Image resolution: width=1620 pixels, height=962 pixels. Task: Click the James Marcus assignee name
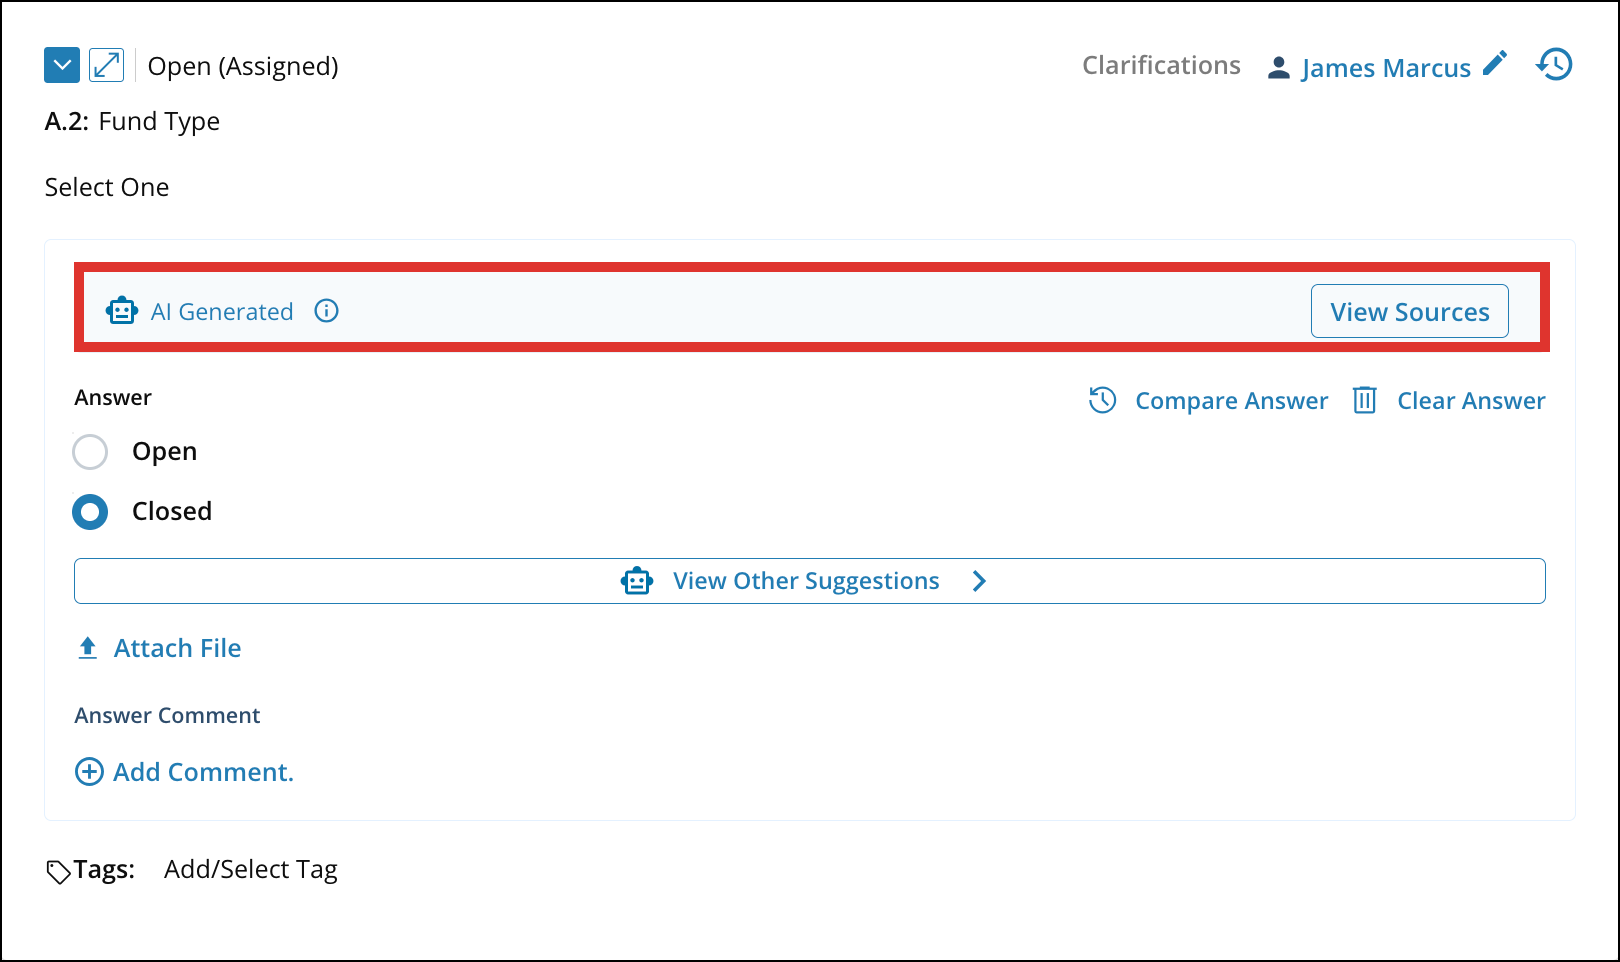tap(1385, 68)
